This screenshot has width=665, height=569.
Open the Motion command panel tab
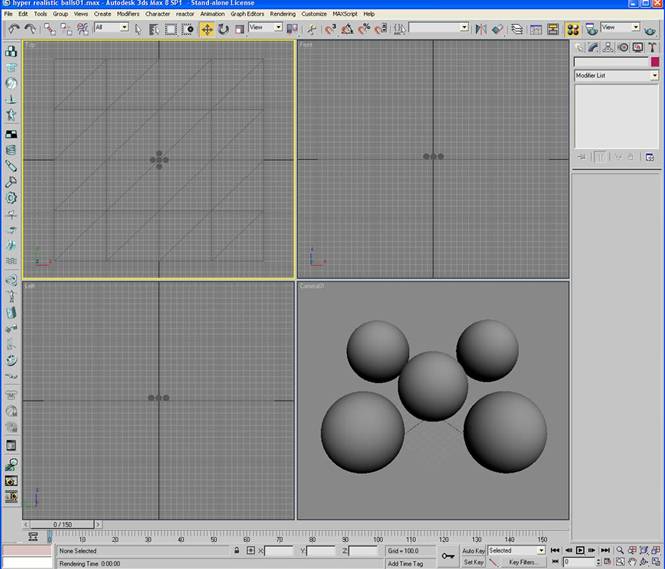[x=623, y=47]
